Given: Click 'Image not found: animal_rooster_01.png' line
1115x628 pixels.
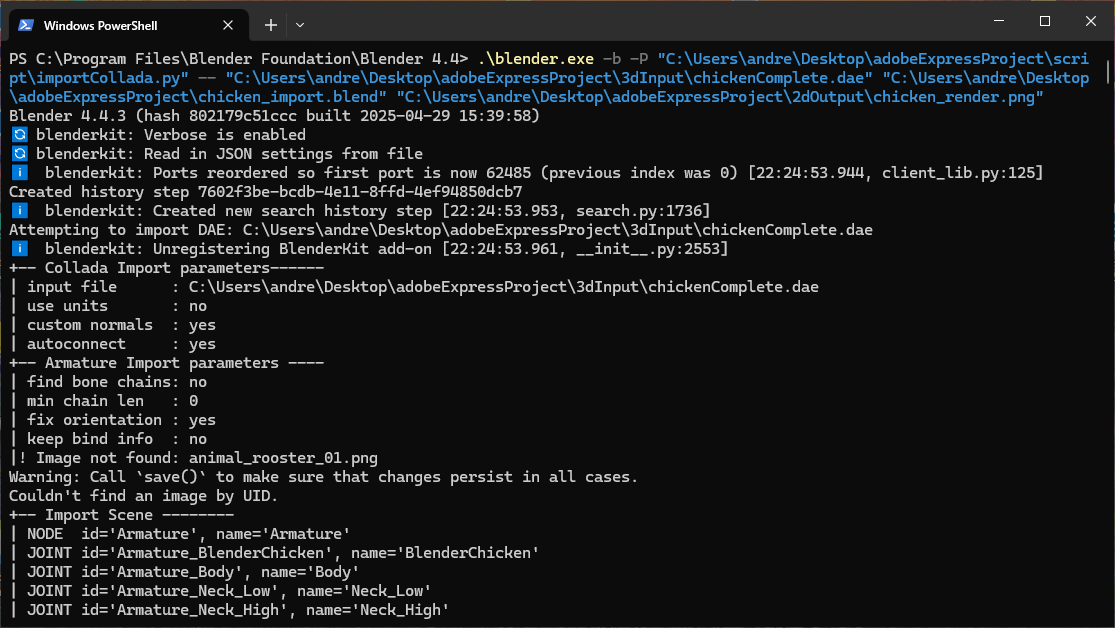Looking at the screenshot, I should (x=193, y=458).
